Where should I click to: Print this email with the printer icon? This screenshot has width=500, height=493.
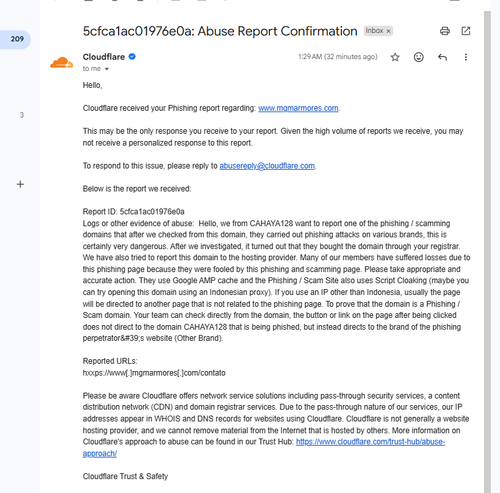445,31
